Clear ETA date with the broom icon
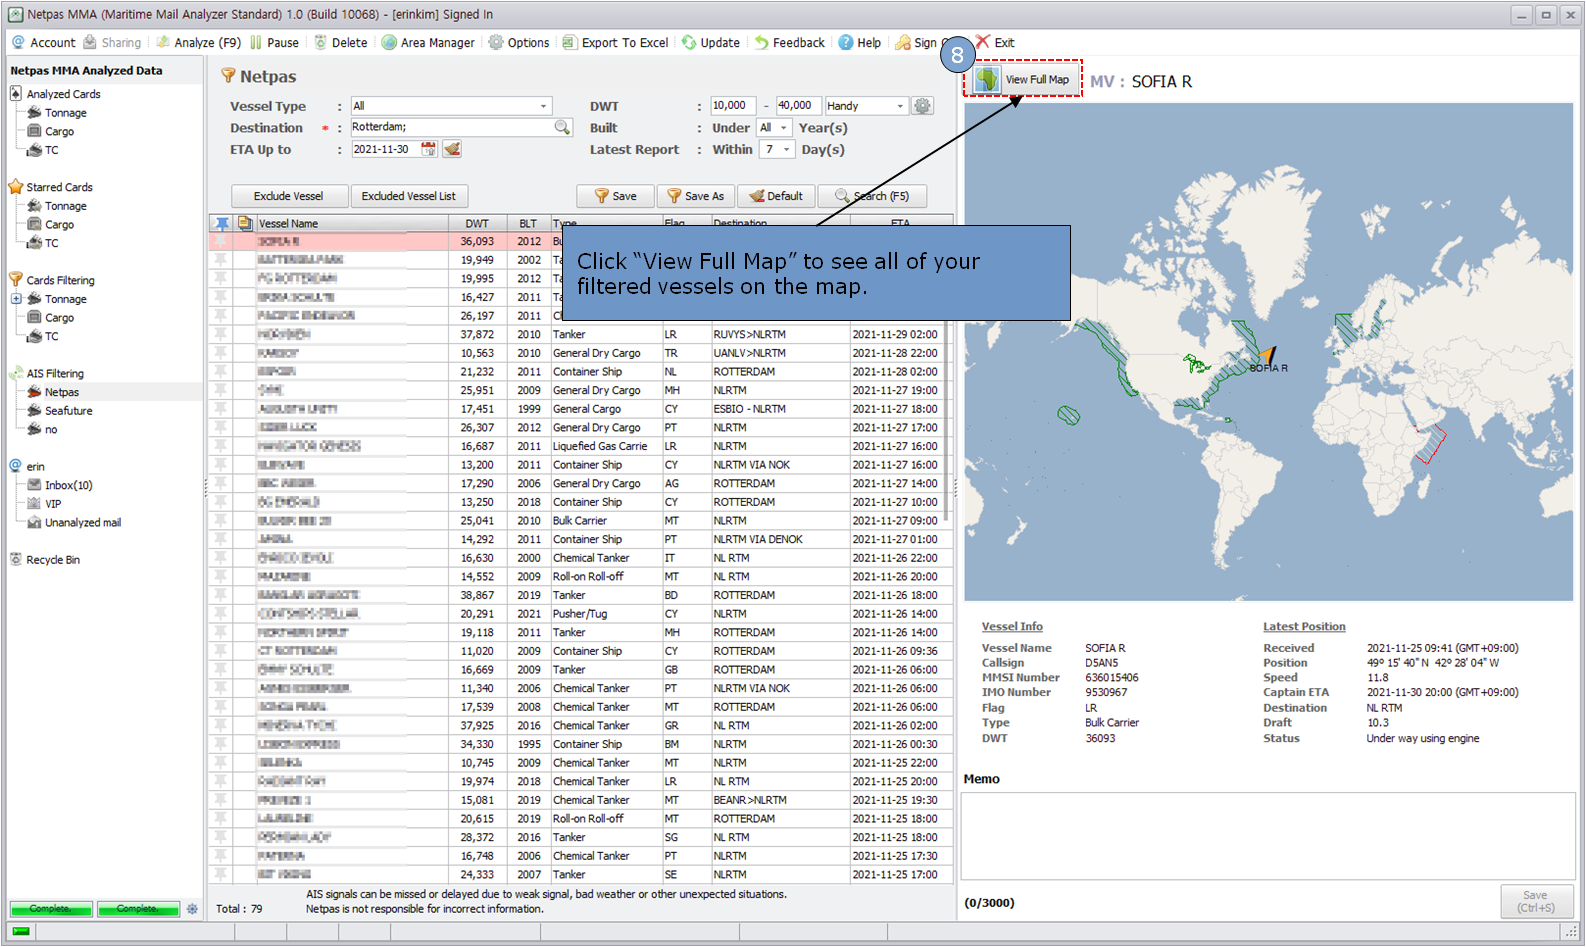The width and height of the screenshot is (1586, 947). click(x=452, y=149)
